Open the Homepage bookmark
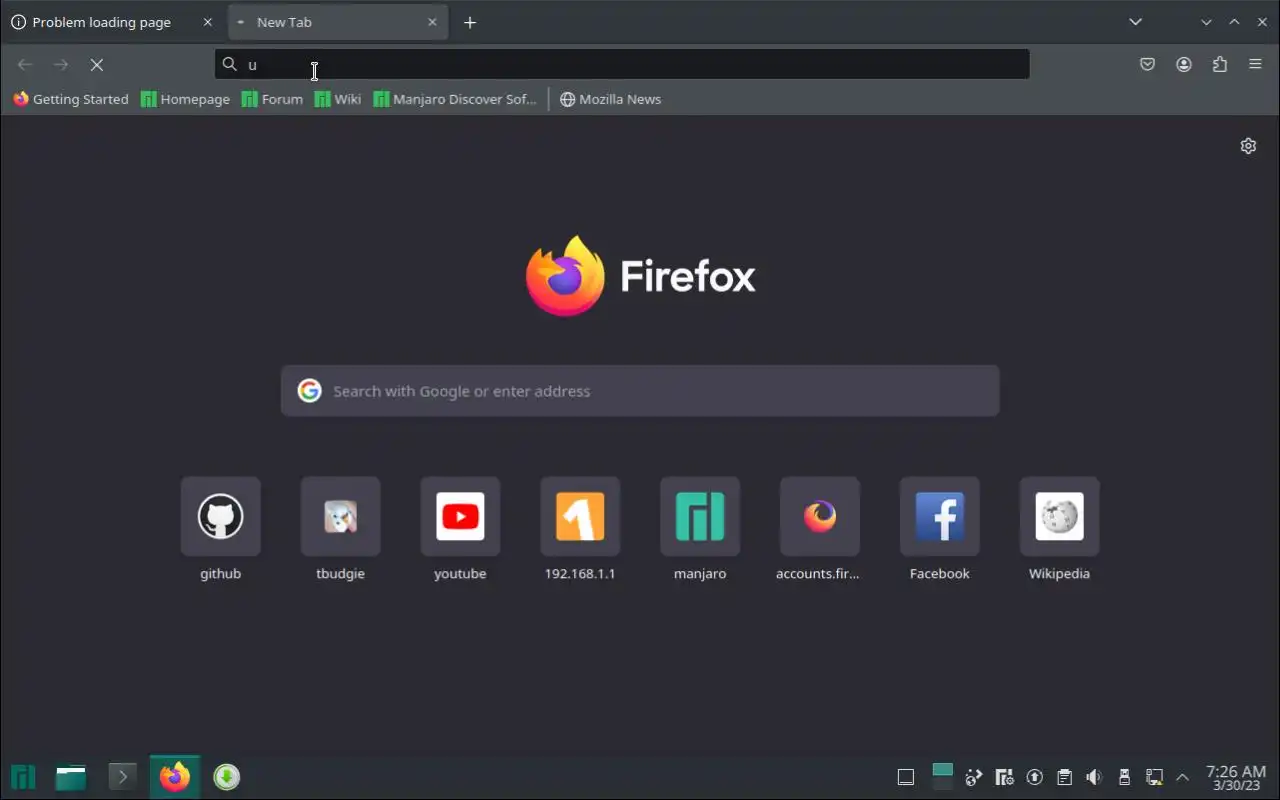 pyautogui.click(x=185, y=99)
